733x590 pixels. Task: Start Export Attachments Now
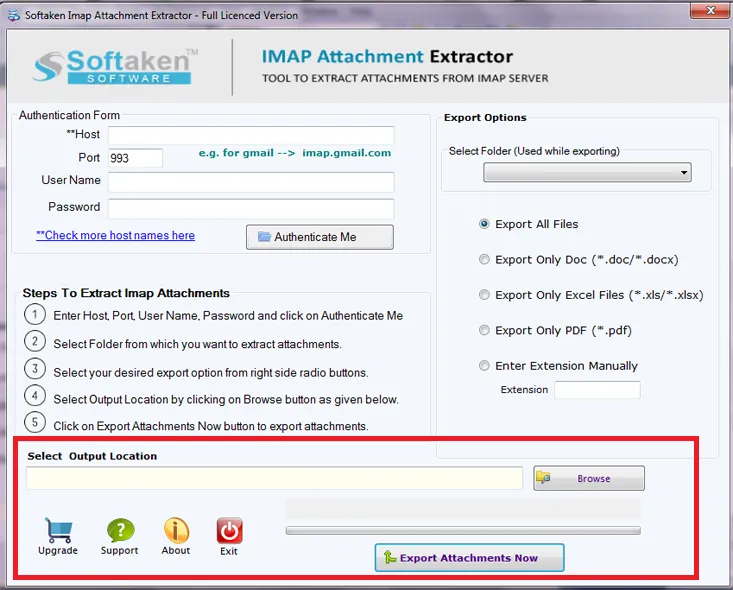[x=469, y=558]
